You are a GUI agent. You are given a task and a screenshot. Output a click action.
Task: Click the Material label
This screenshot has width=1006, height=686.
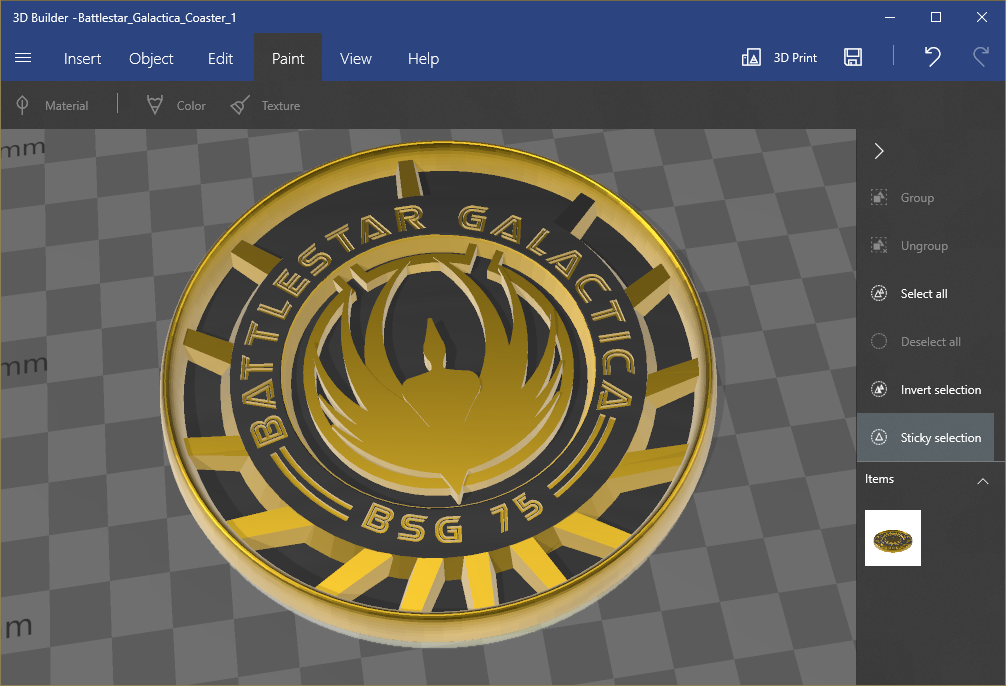[x=67, y=106]
